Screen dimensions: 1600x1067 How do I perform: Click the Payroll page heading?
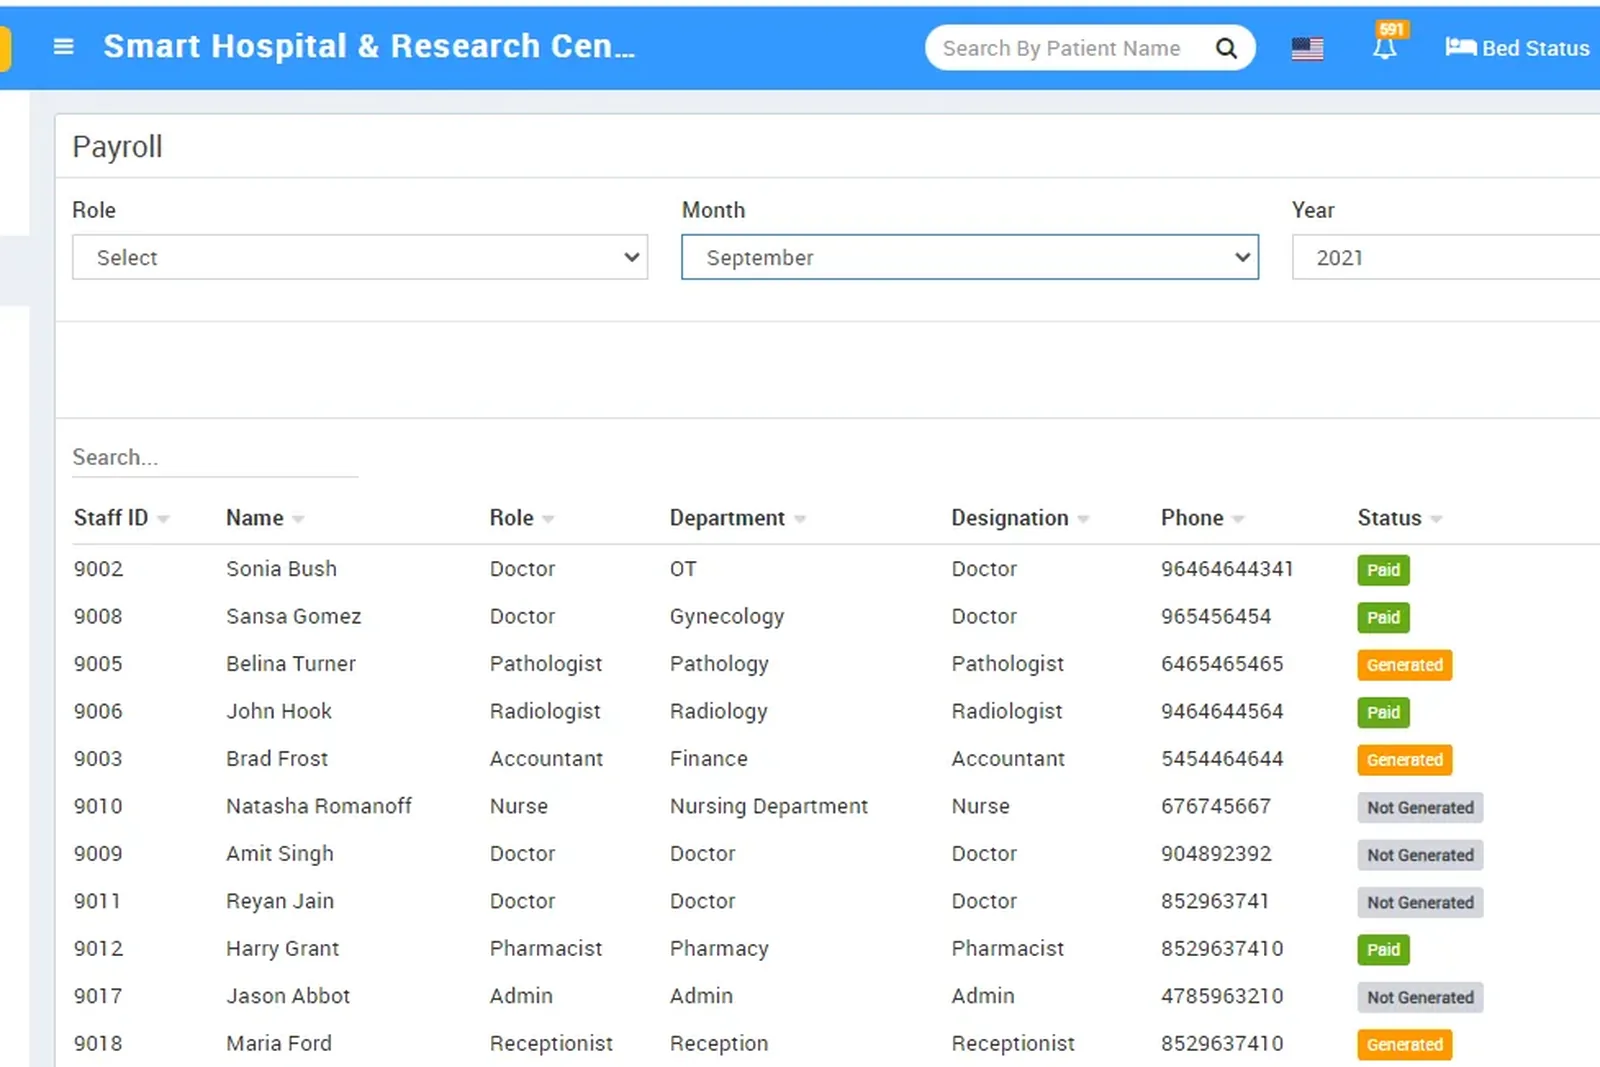(x=117, y=147)
